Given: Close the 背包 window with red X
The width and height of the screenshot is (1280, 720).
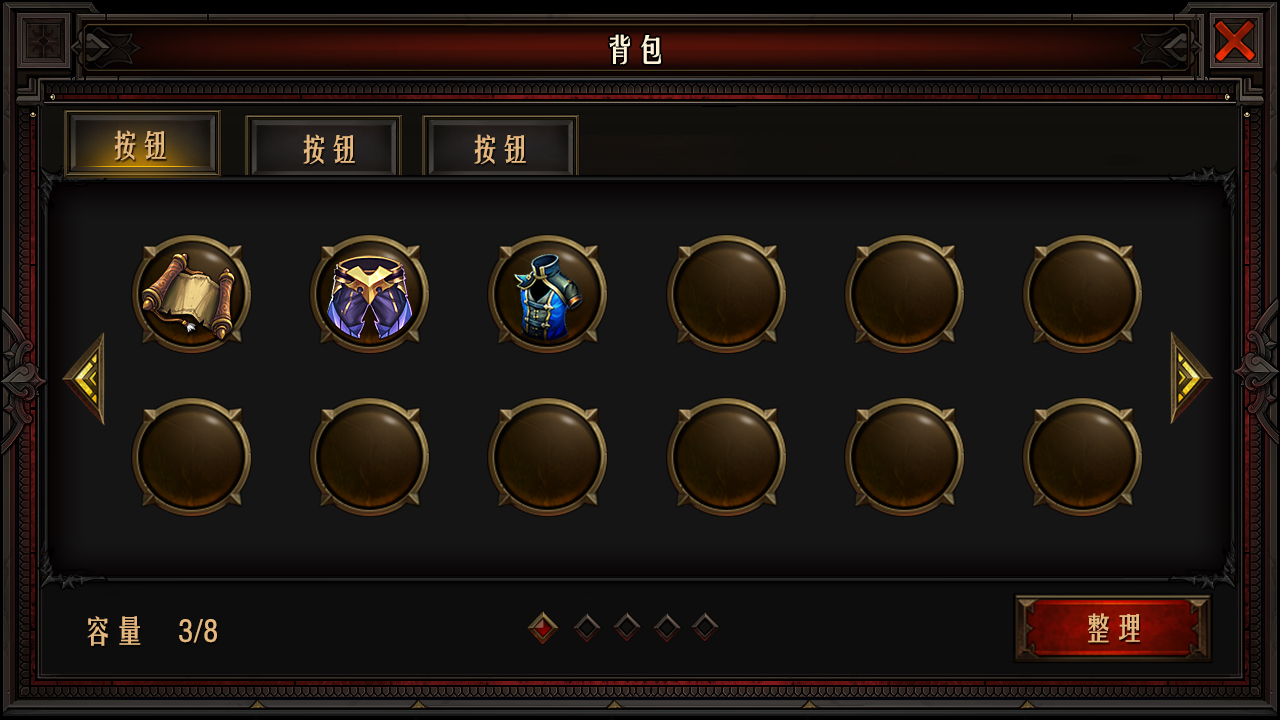Looking at the screenshot, I should pos(1235,40).
